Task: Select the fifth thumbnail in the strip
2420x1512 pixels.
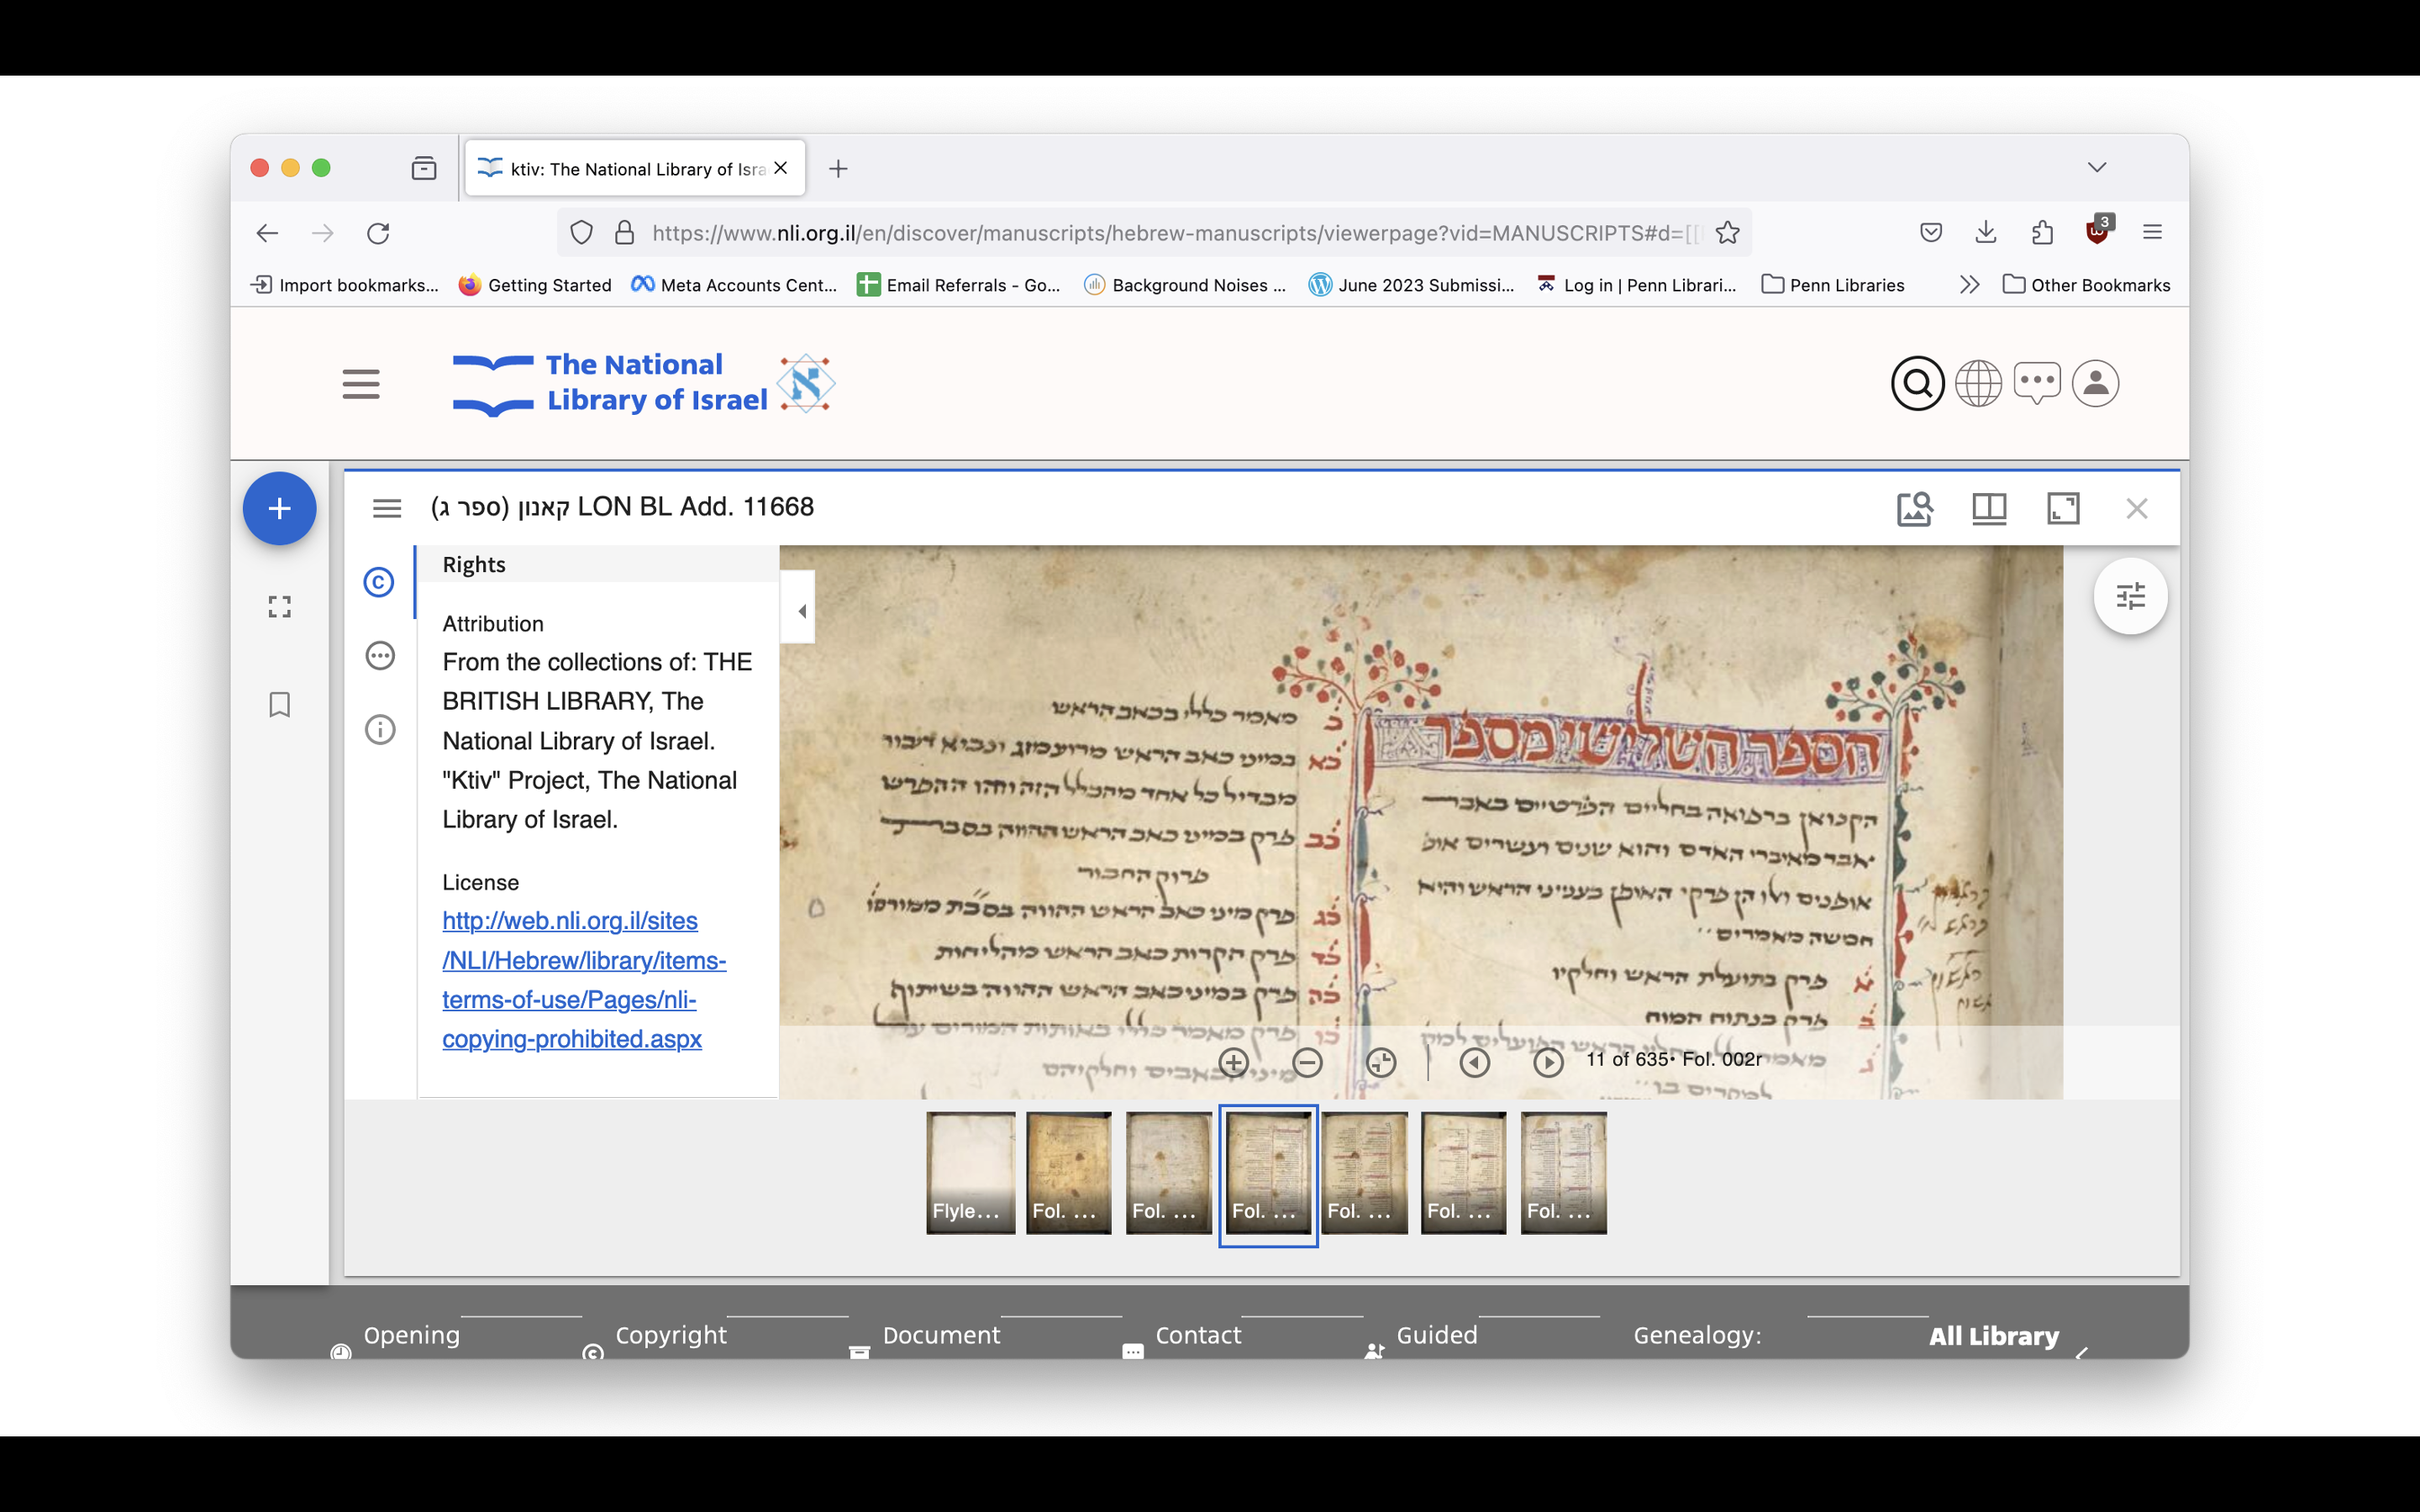Action: pyautogui.click(x=1364, y=1172)
